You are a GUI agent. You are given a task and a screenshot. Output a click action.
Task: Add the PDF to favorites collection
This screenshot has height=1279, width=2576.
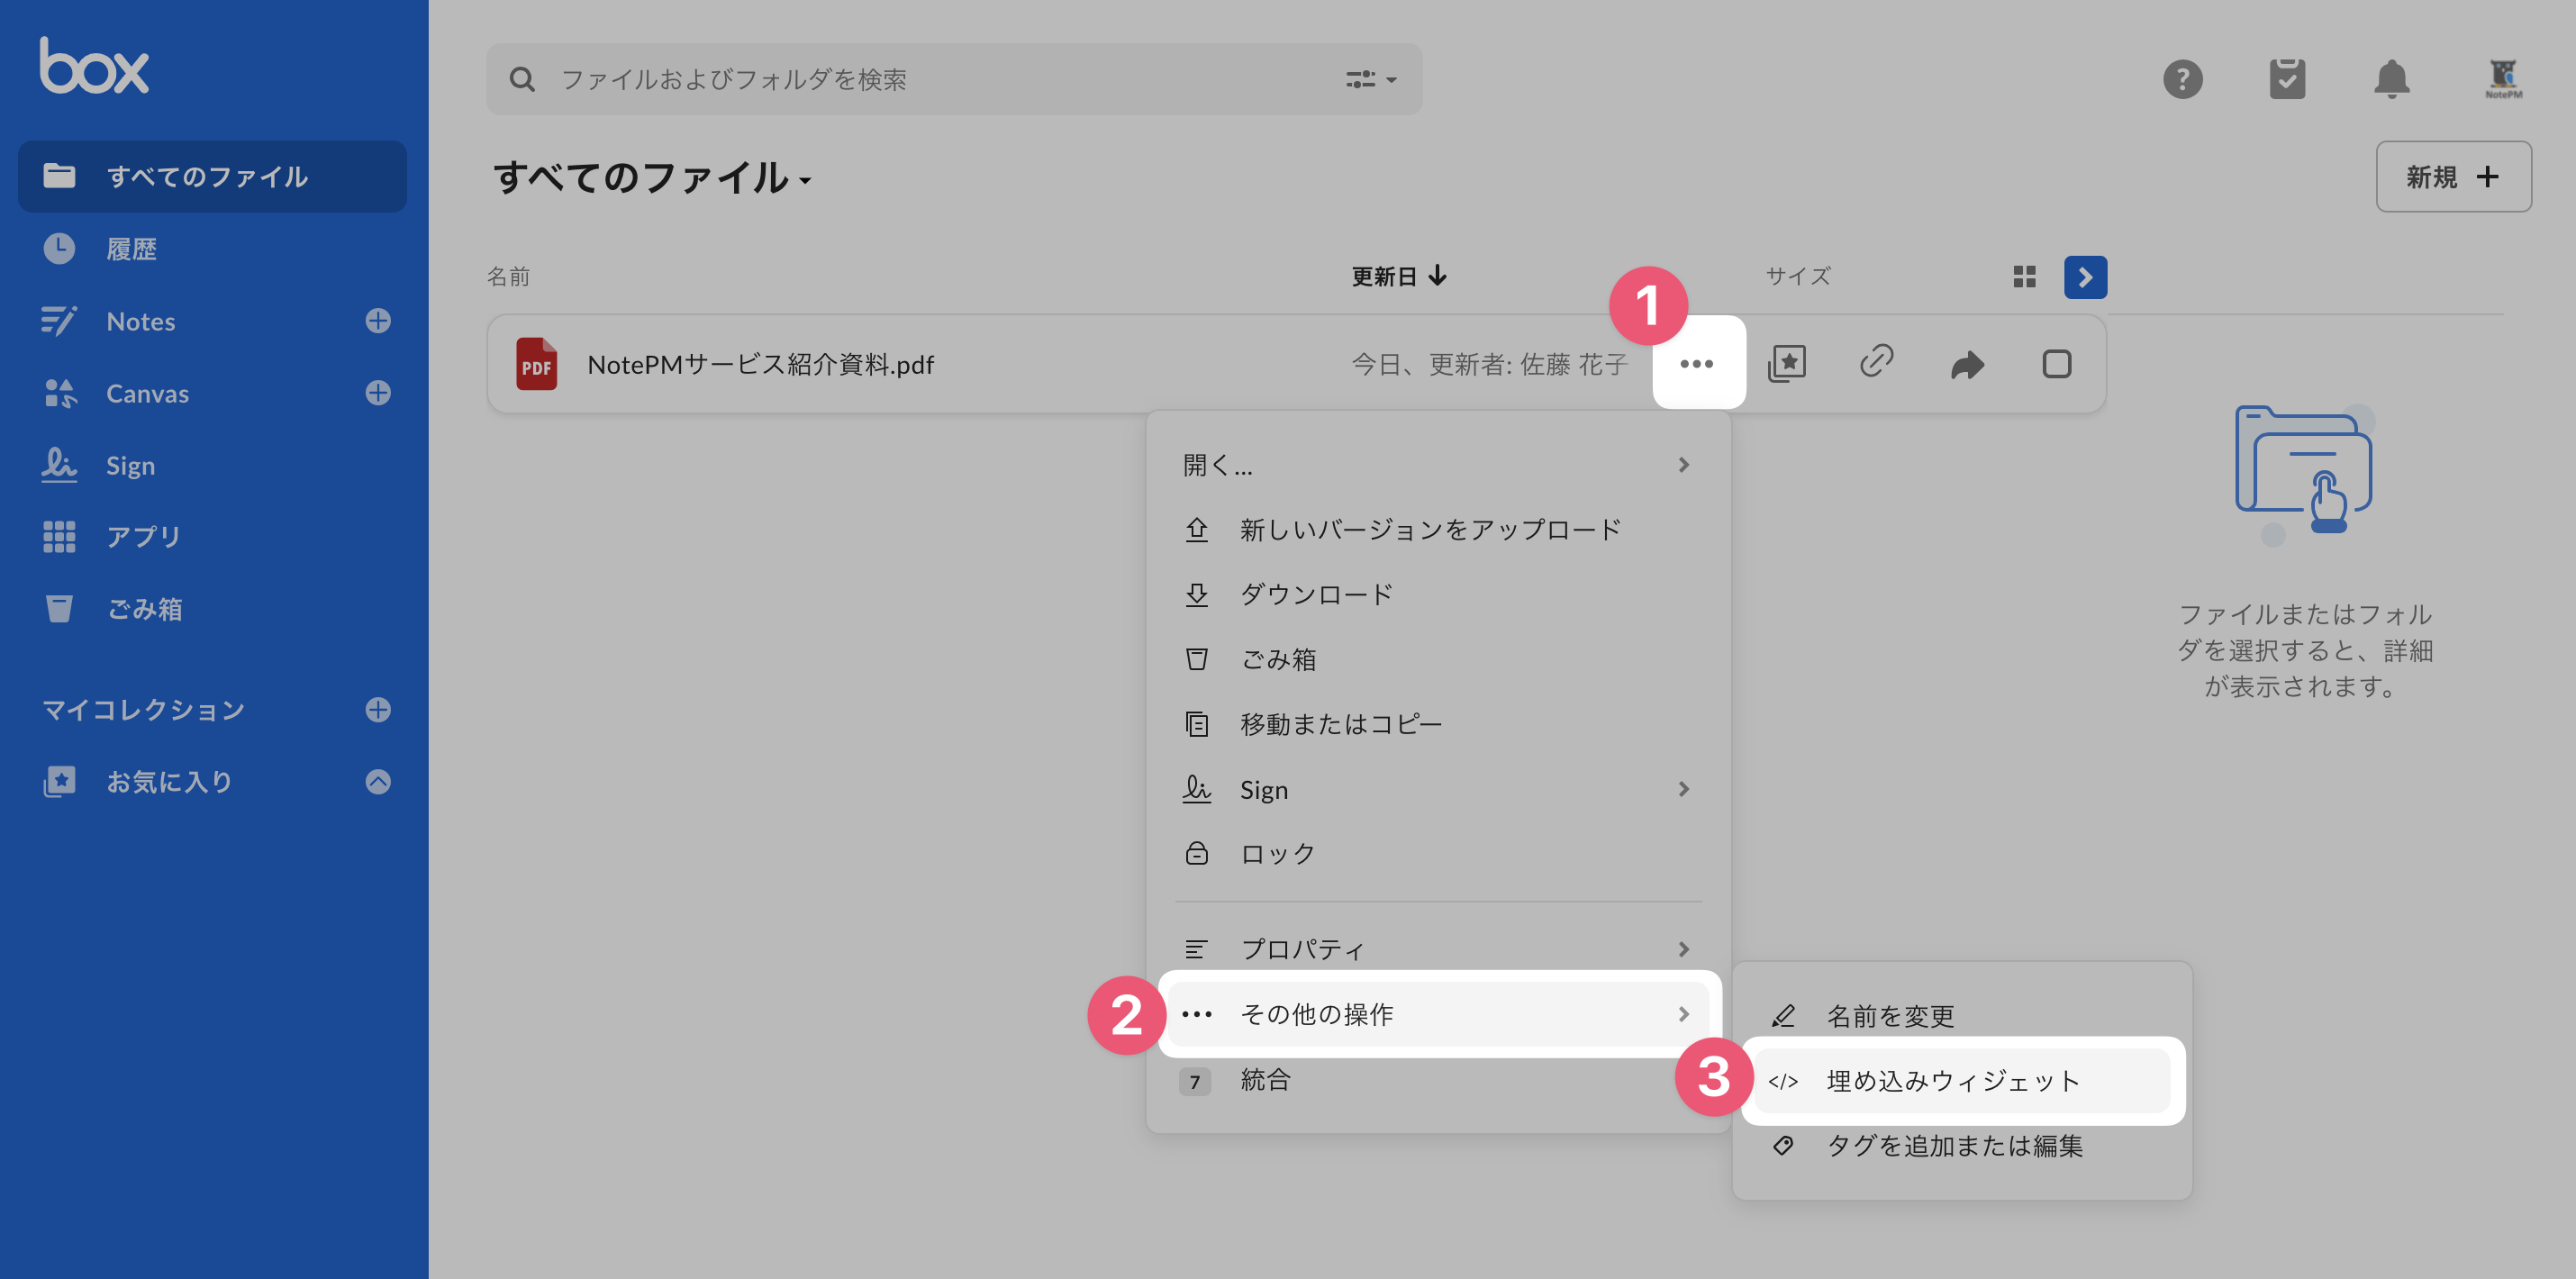(1787, 363)
